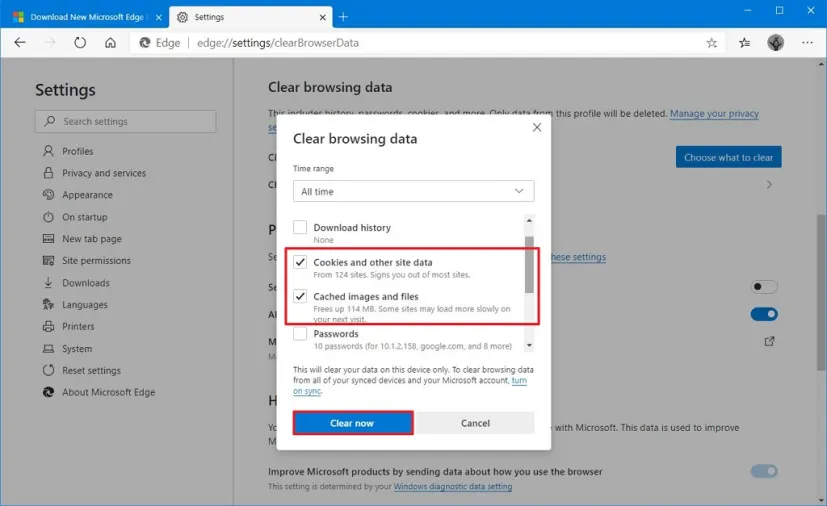Click the browser refresh icon
827x506 pixels.
[x=80, y=43]
